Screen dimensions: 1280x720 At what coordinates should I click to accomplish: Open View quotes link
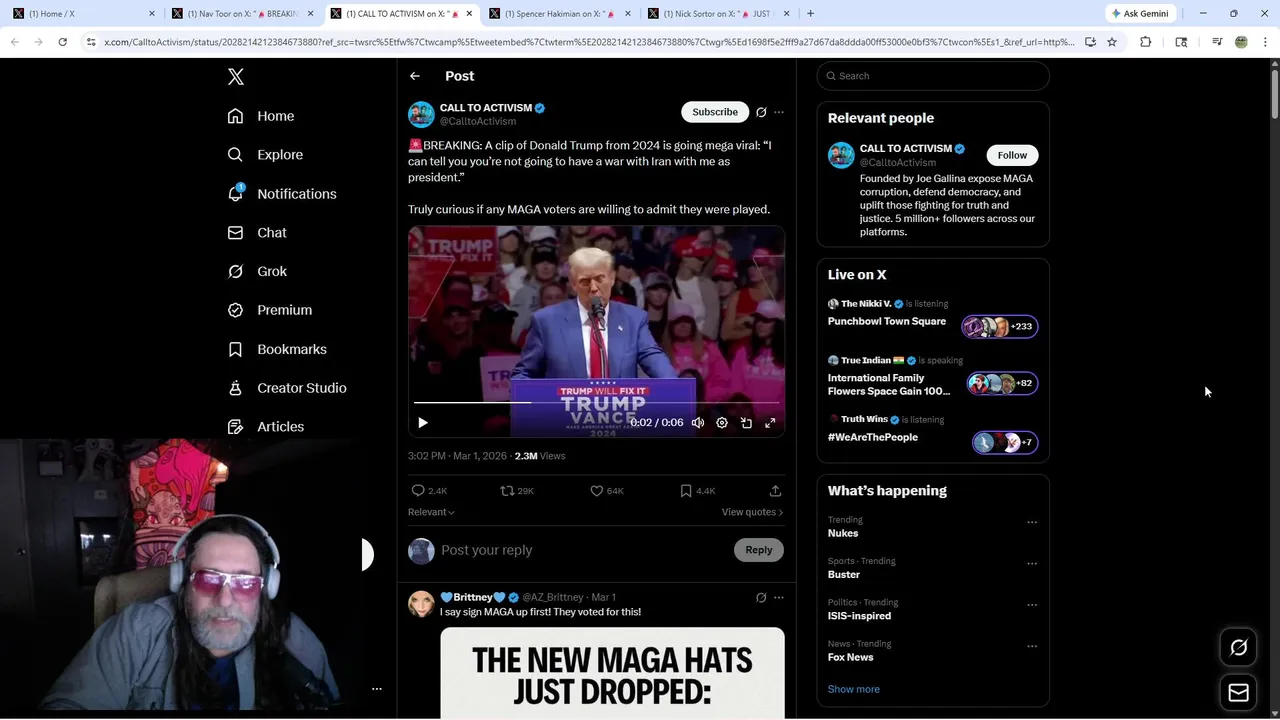click(752, 512)
